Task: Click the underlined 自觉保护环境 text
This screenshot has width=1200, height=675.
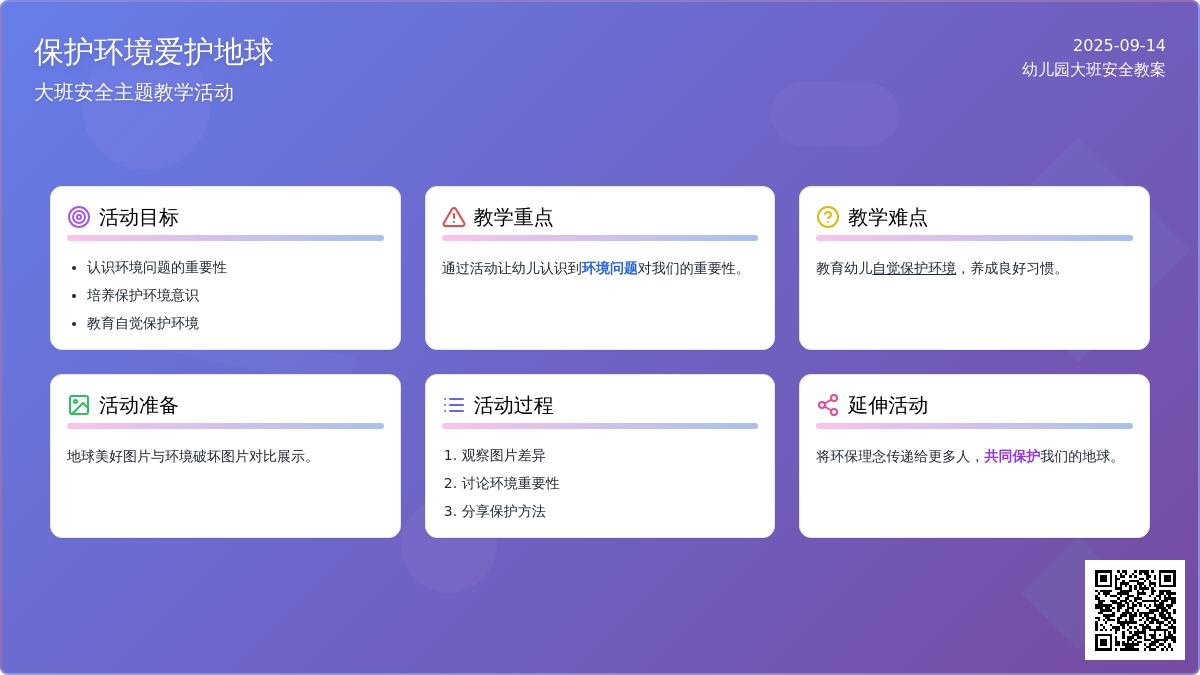Action: 914,268
